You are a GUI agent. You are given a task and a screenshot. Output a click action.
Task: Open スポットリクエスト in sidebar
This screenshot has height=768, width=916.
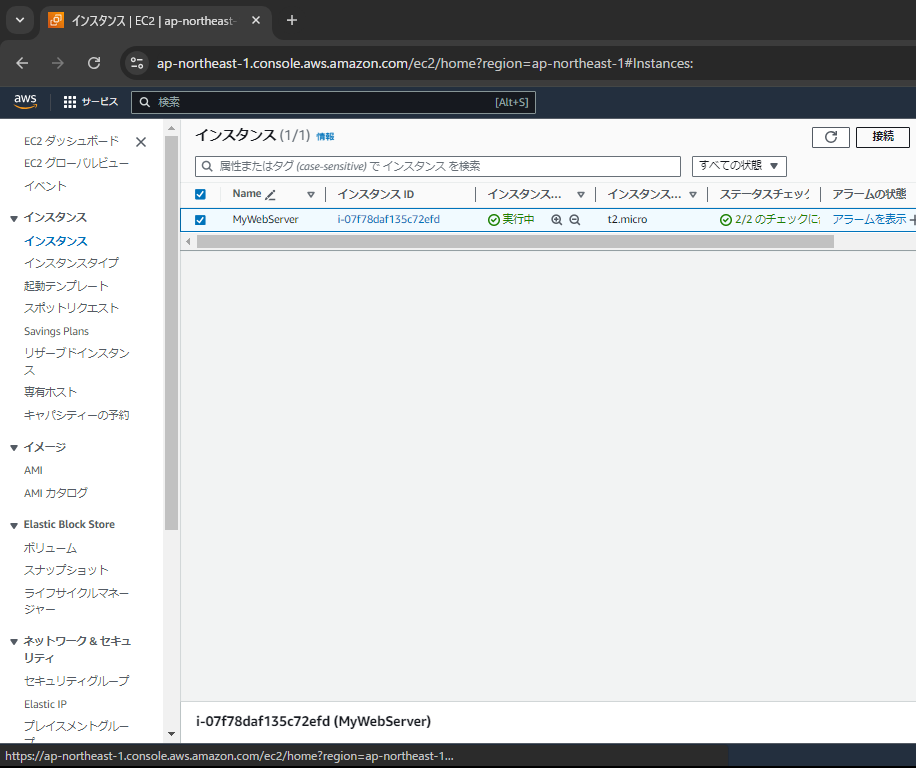(x=71, y=308)
